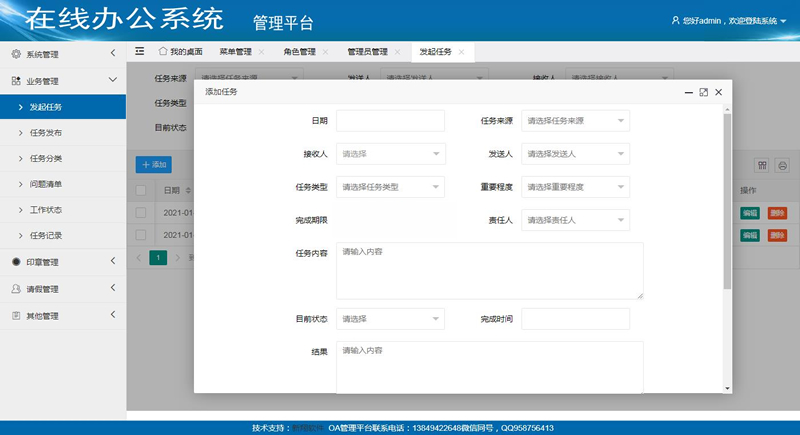The width and height of the screenshot is (800, 435).
Task: Click the user icon beside admin greeting
Action: click(676, 20)
